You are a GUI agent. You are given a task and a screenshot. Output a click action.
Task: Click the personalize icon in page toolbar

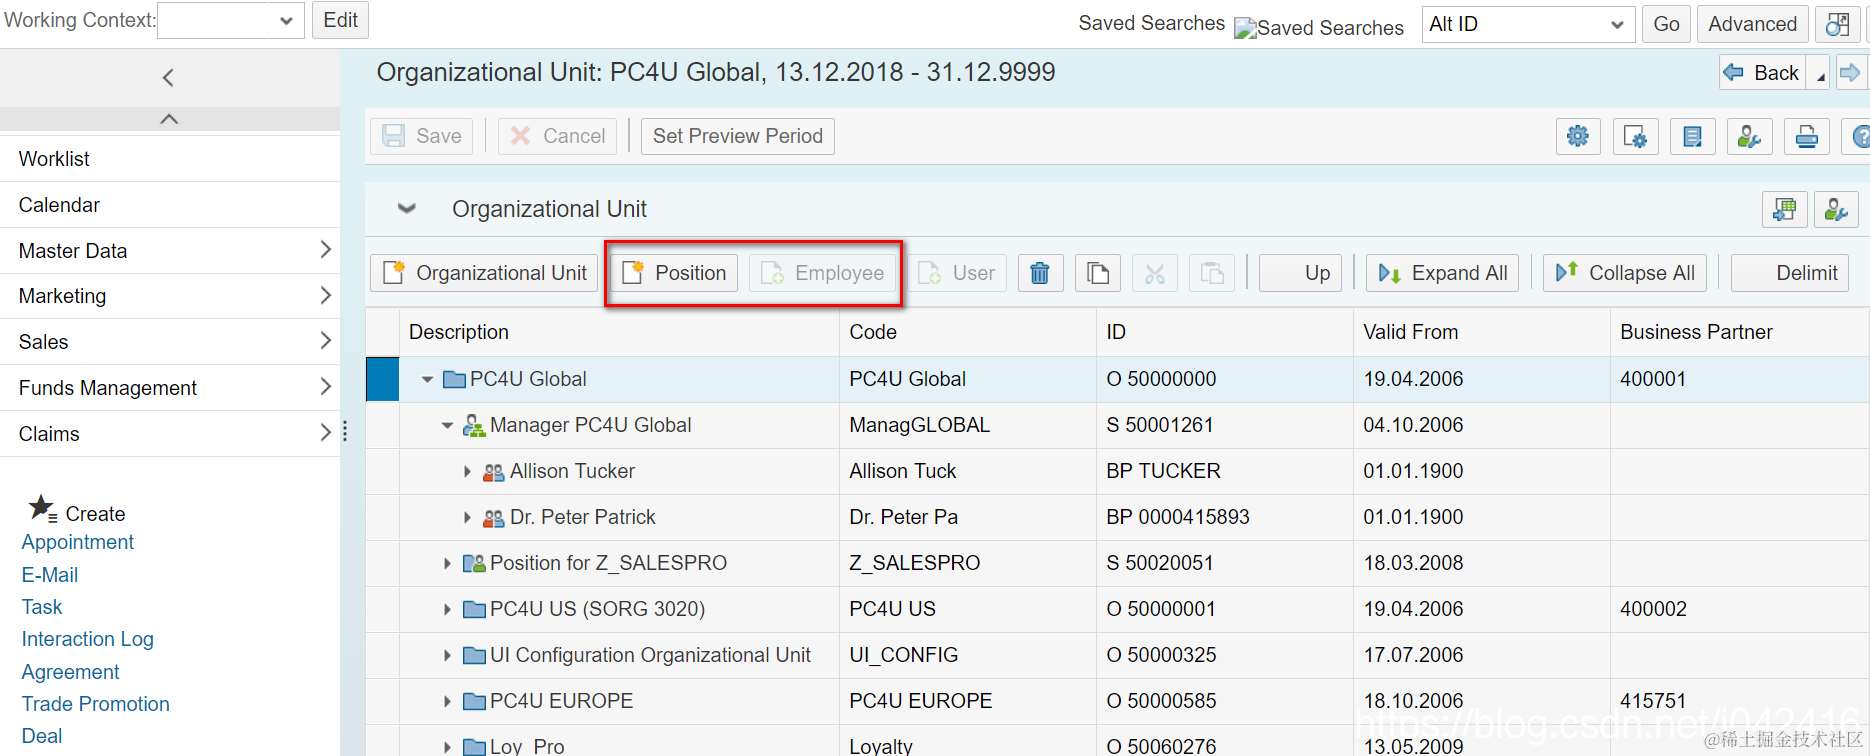[1749, 136]
